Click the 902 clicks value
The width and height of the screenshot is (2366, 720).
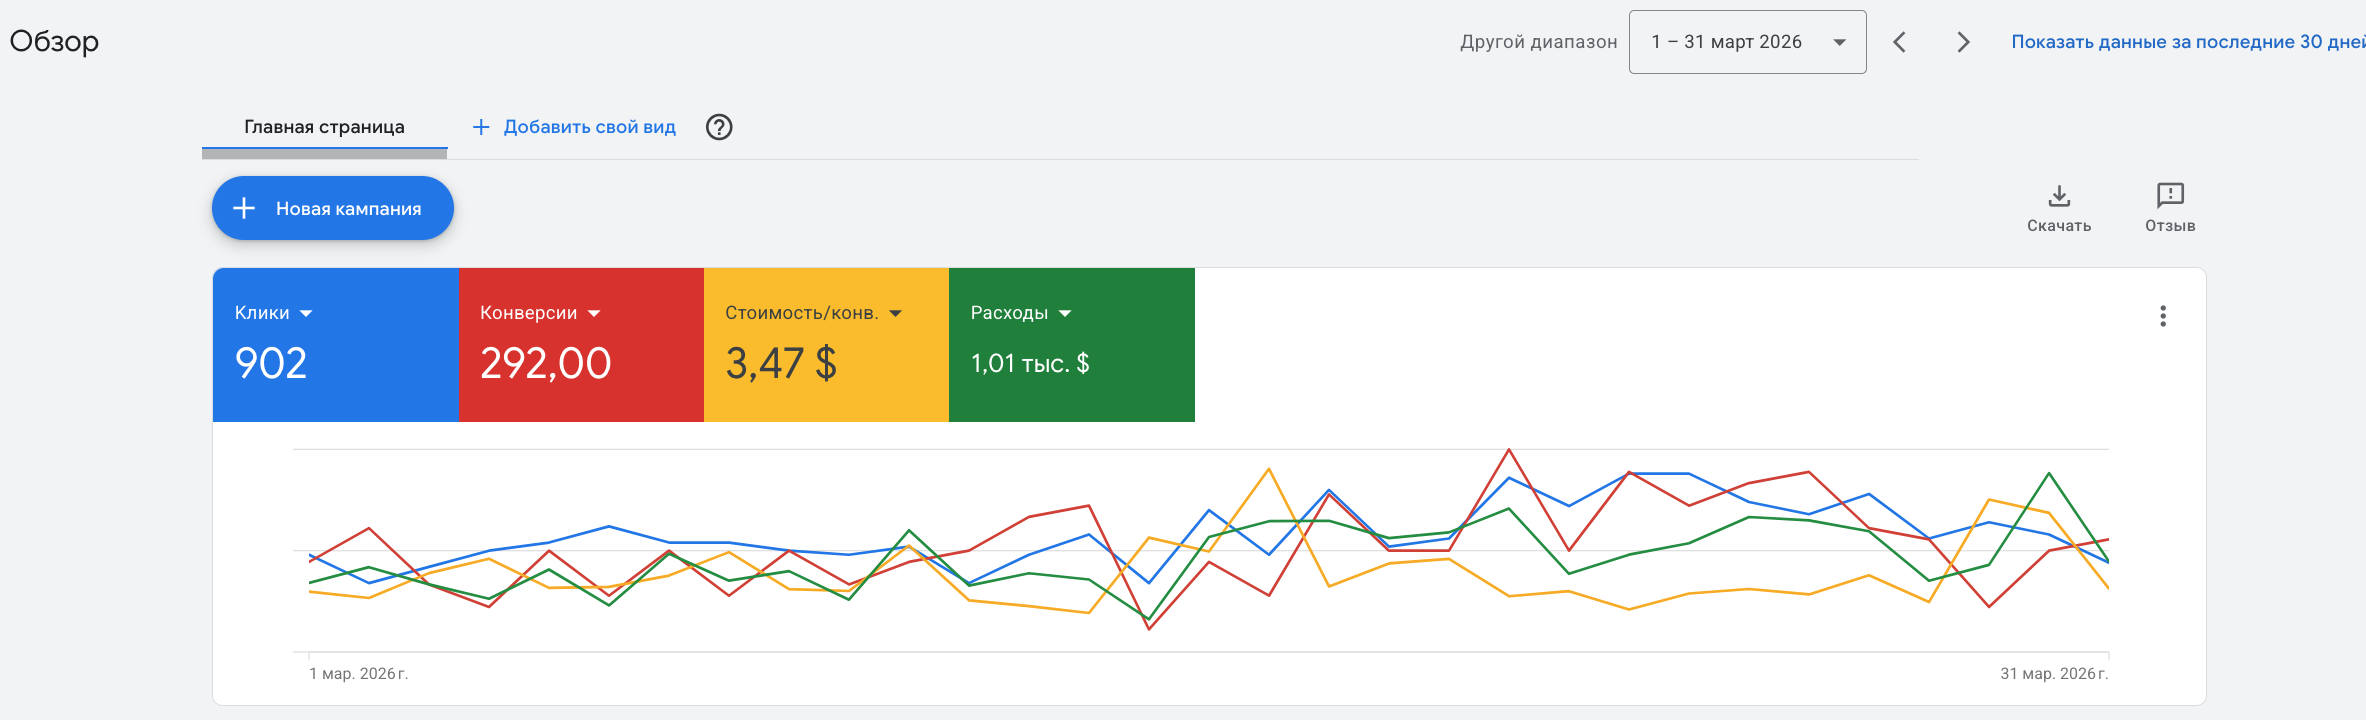tap(271, 363)
